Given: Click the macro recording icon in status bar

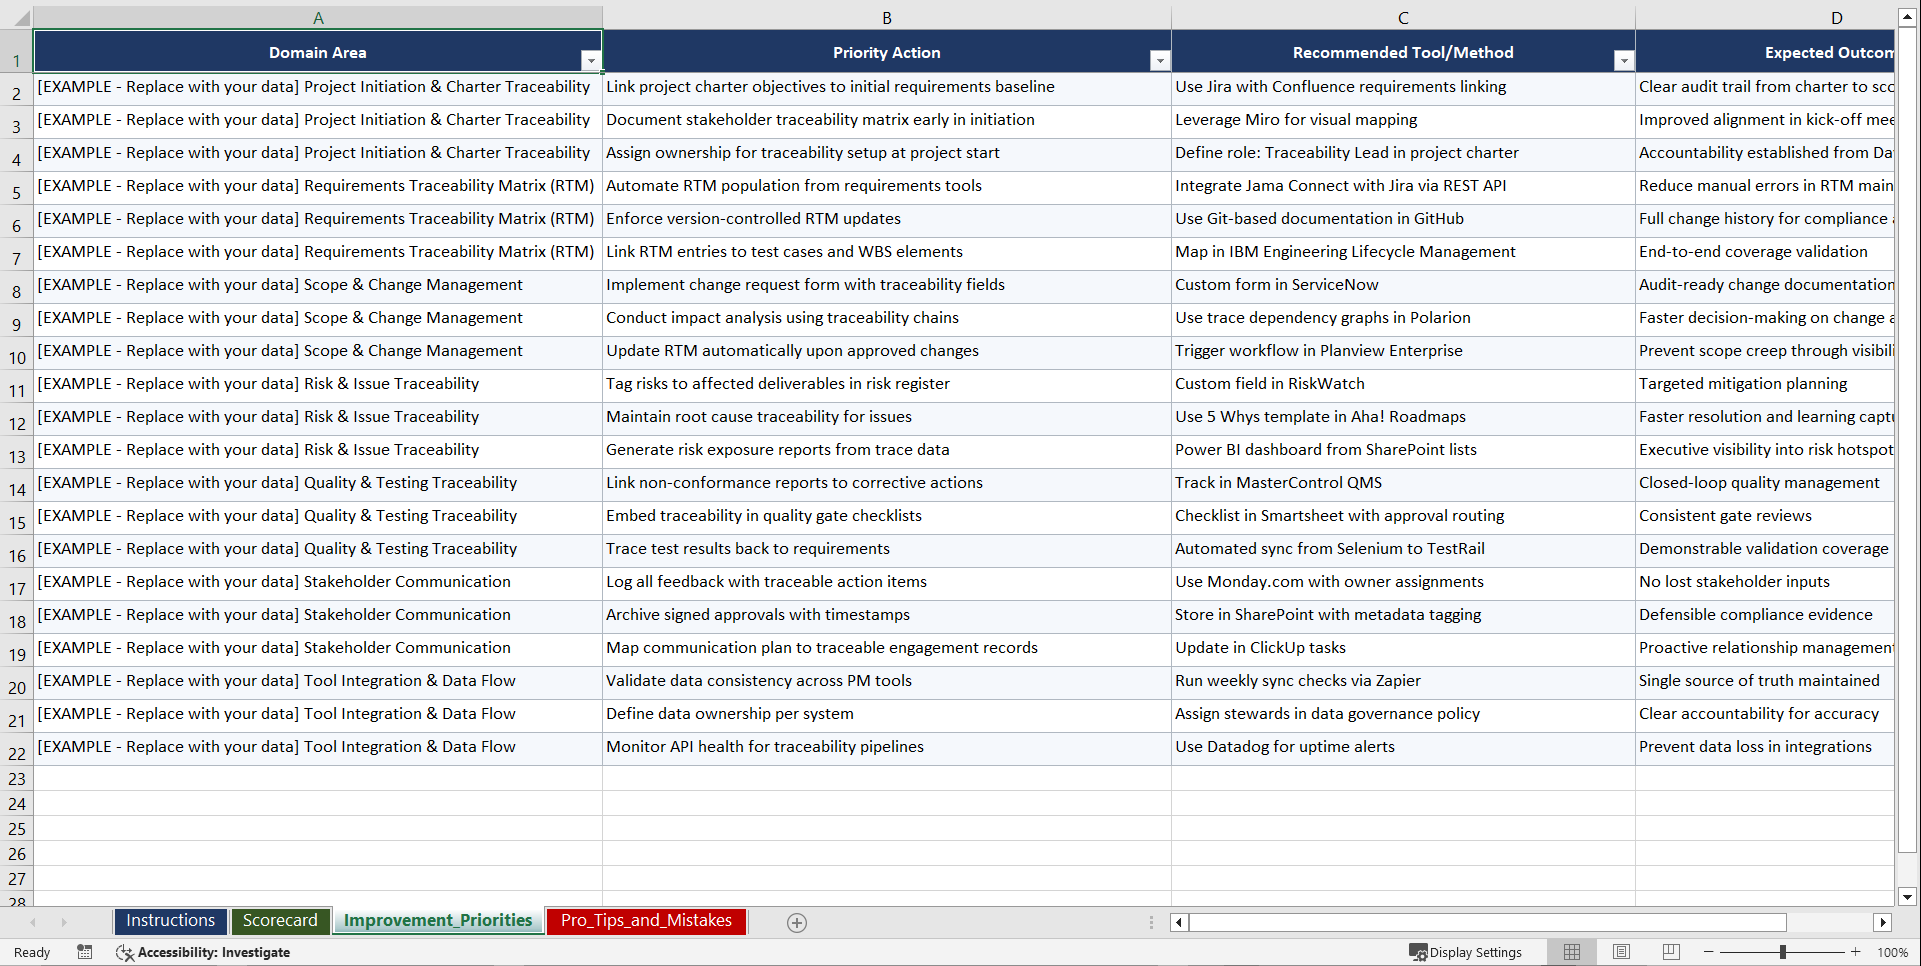Looking at the screenshot, I should pos(85,952).
